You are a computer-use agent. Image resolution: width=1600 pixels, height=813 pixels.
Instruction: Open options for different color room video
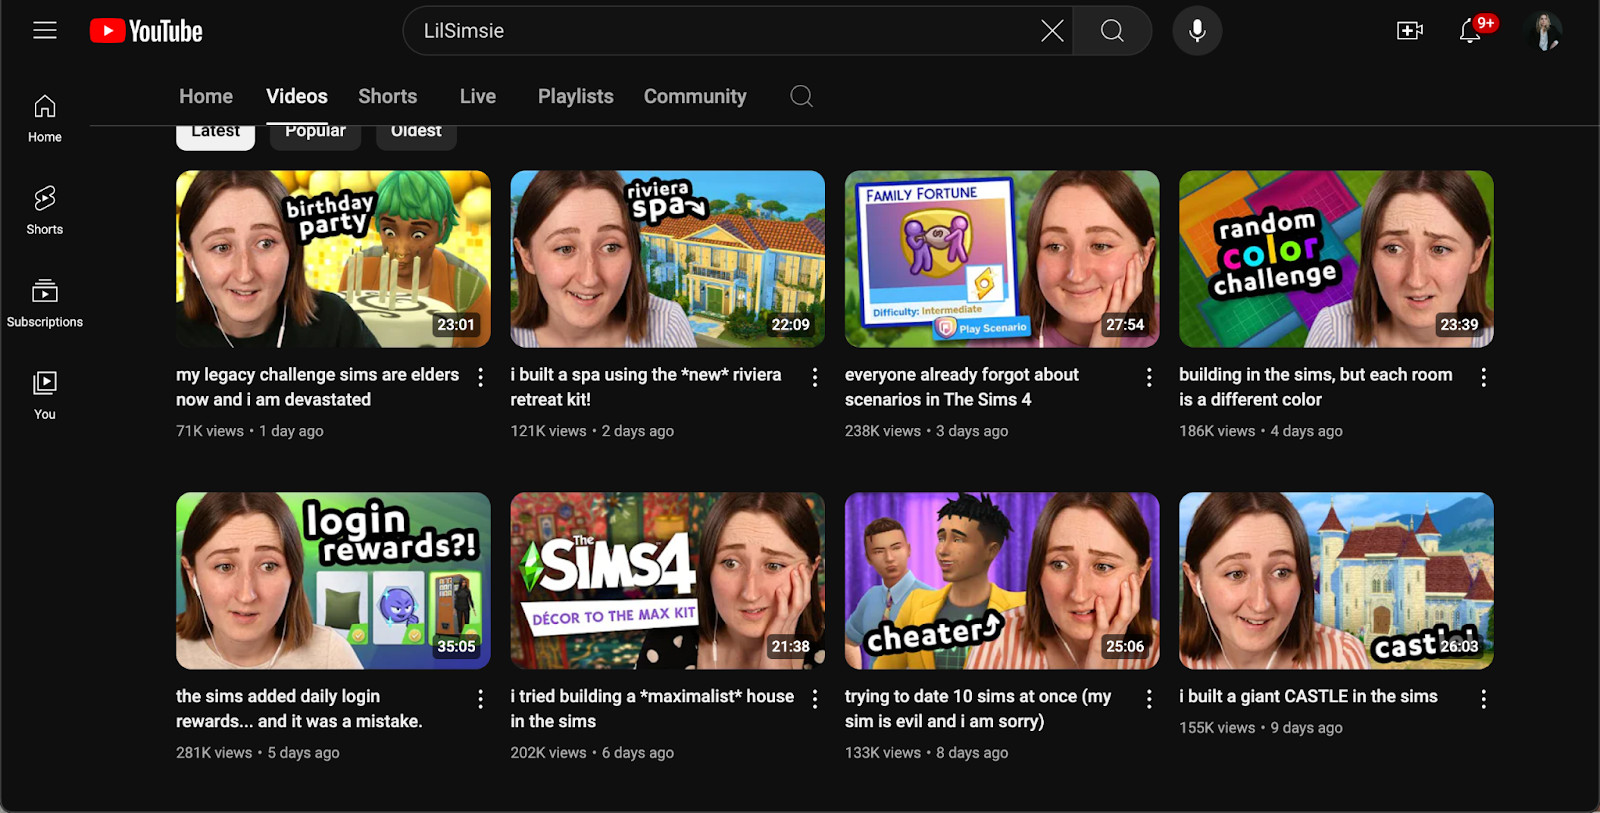(x=1484, y=377)
